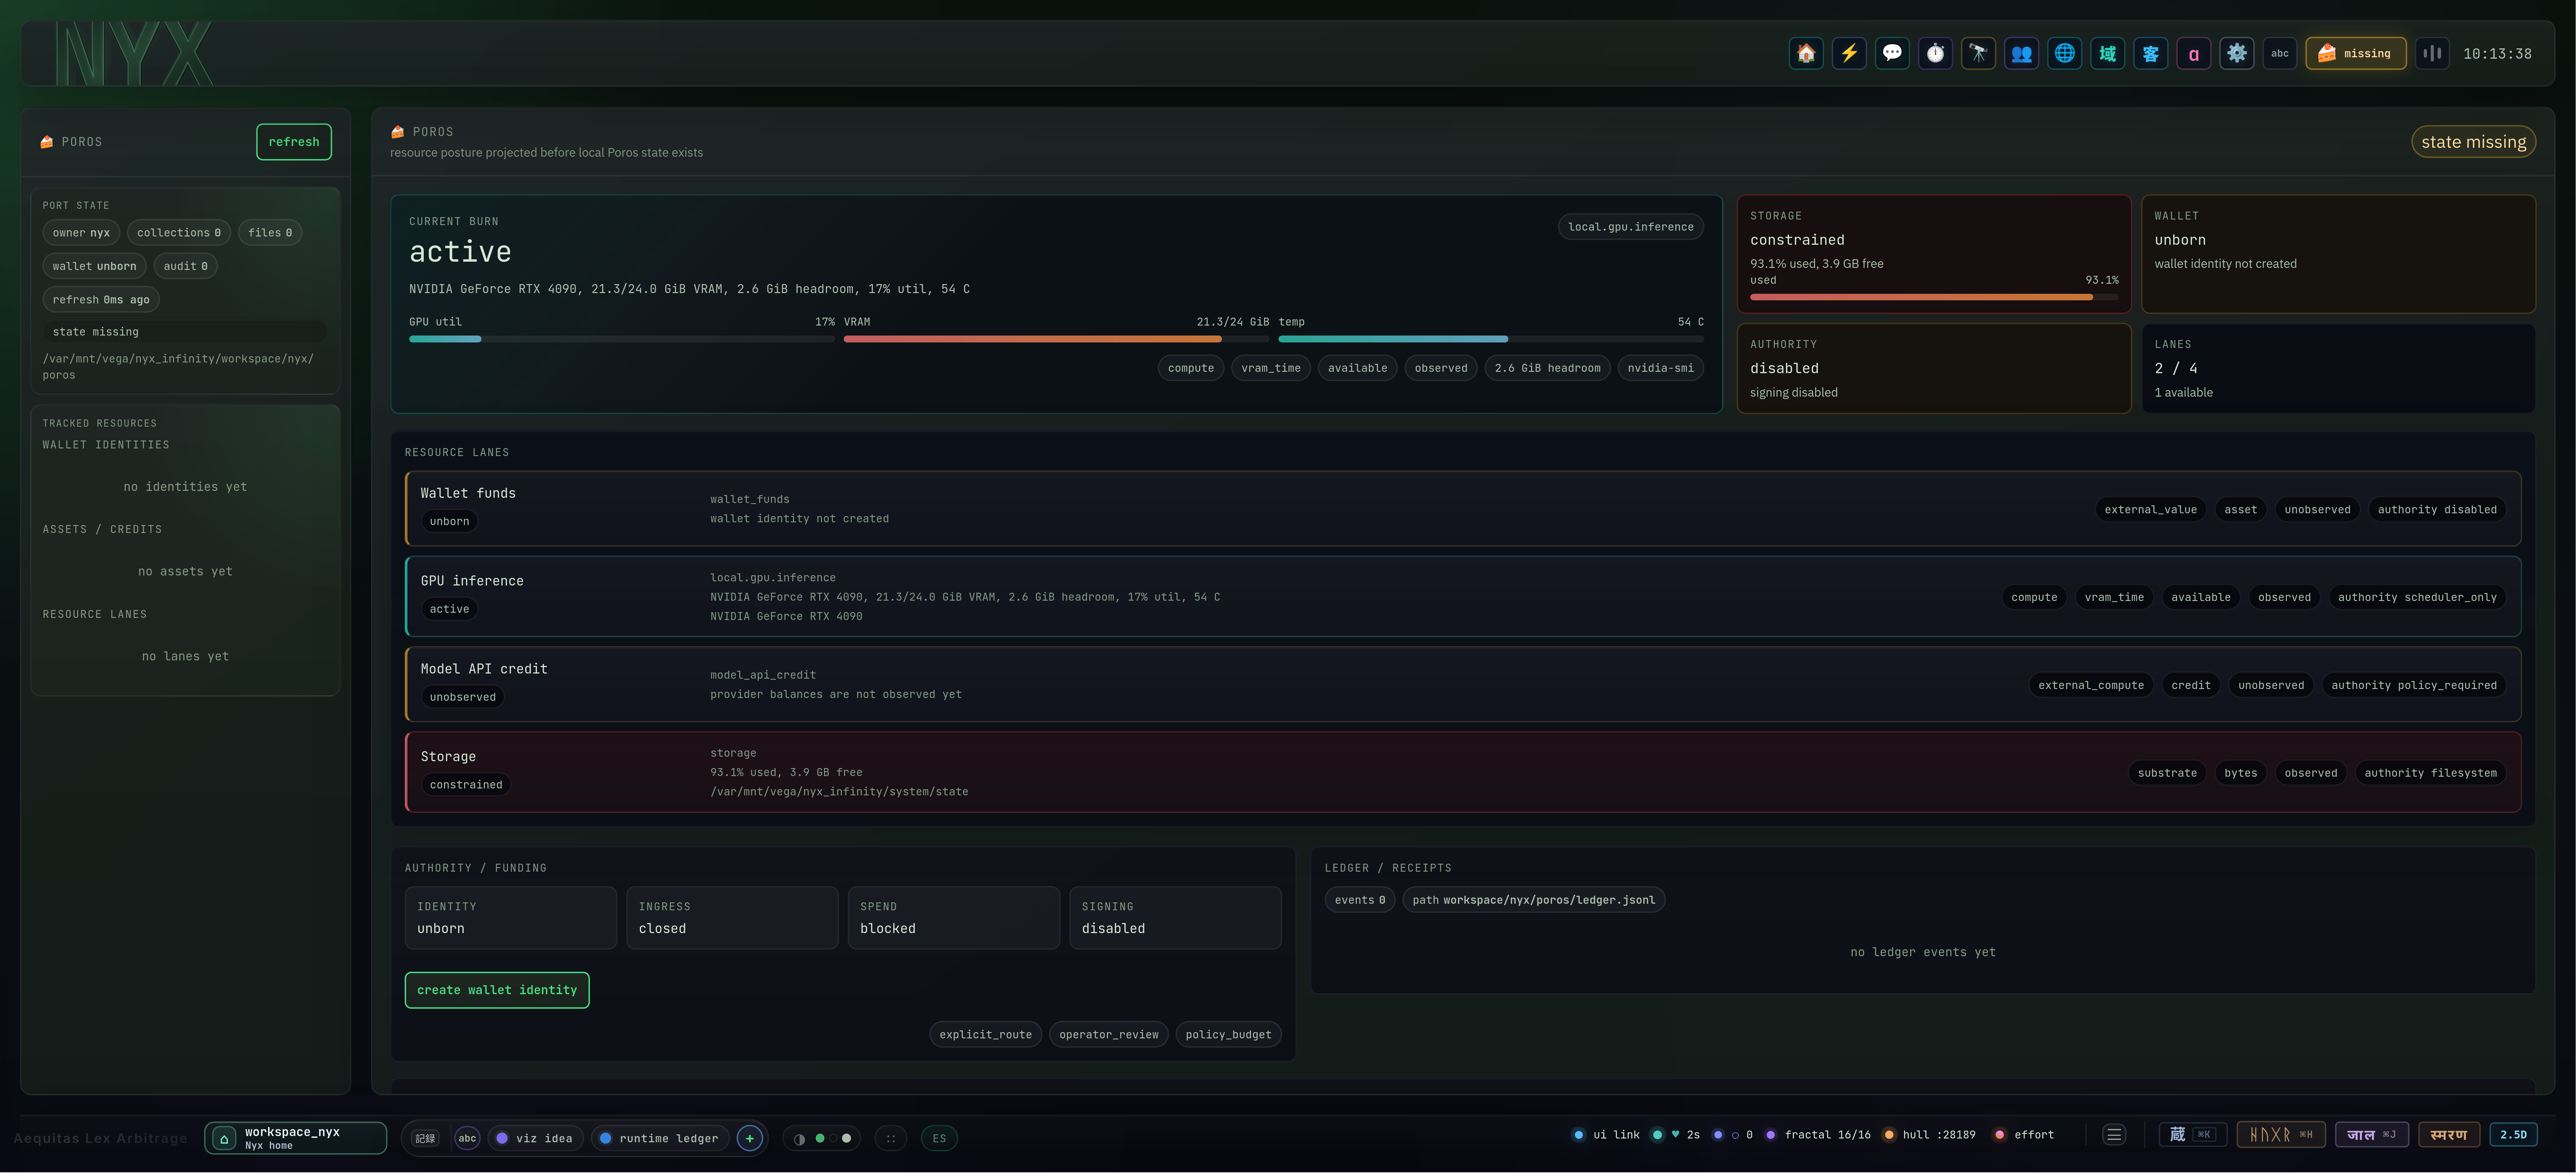Select the GPU inference resource lane

(x=1463, y=597)
